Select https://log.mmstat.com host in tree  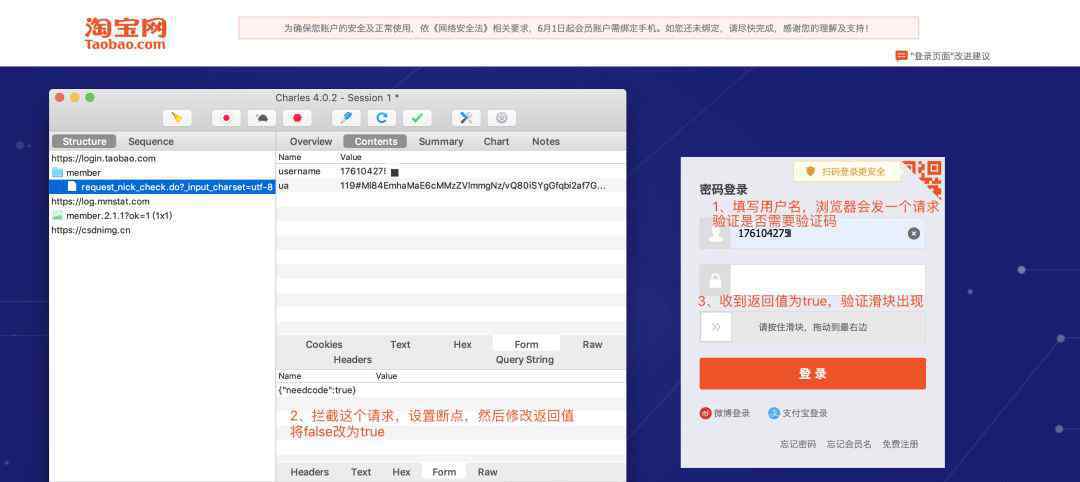coord(101,201)
